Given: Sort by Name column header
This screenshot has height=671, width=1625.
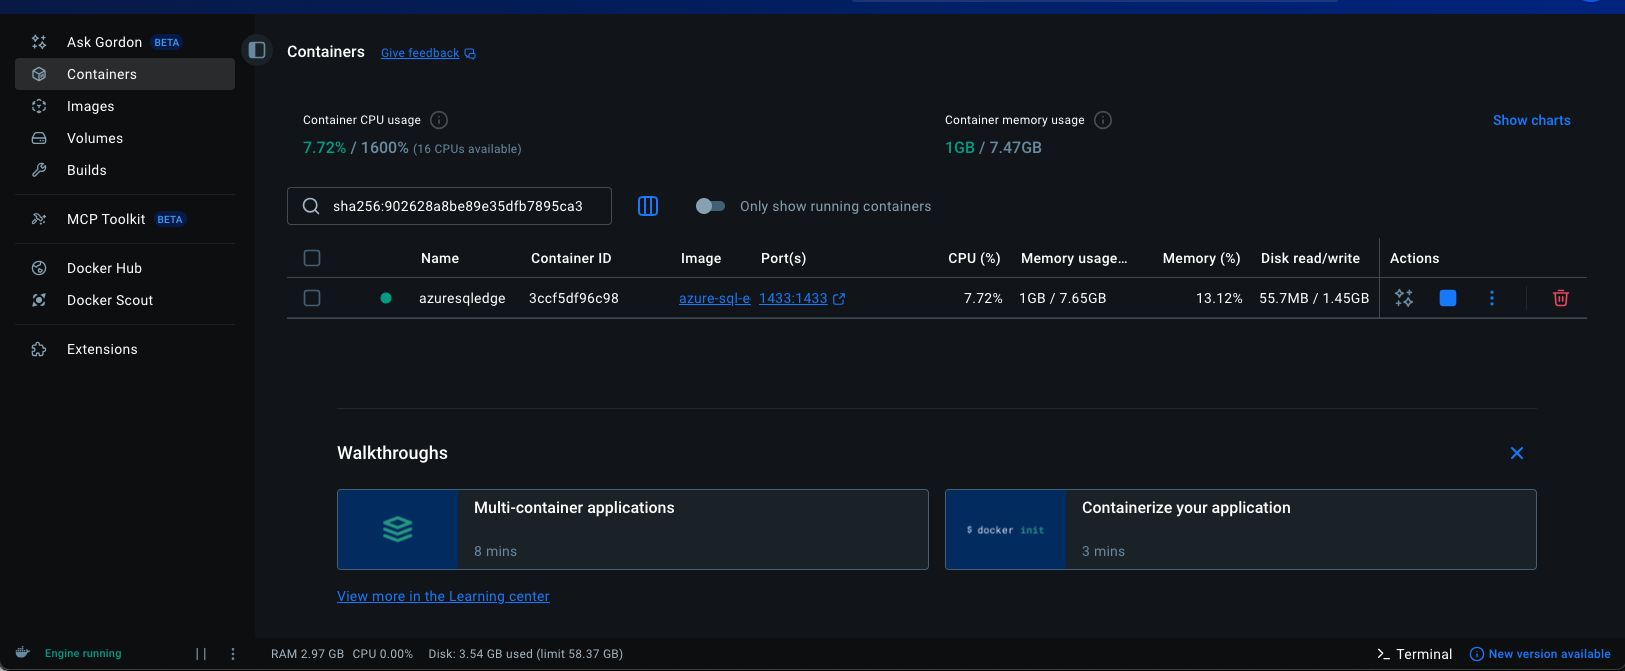Looking at the screenshot, I should 440,258.
